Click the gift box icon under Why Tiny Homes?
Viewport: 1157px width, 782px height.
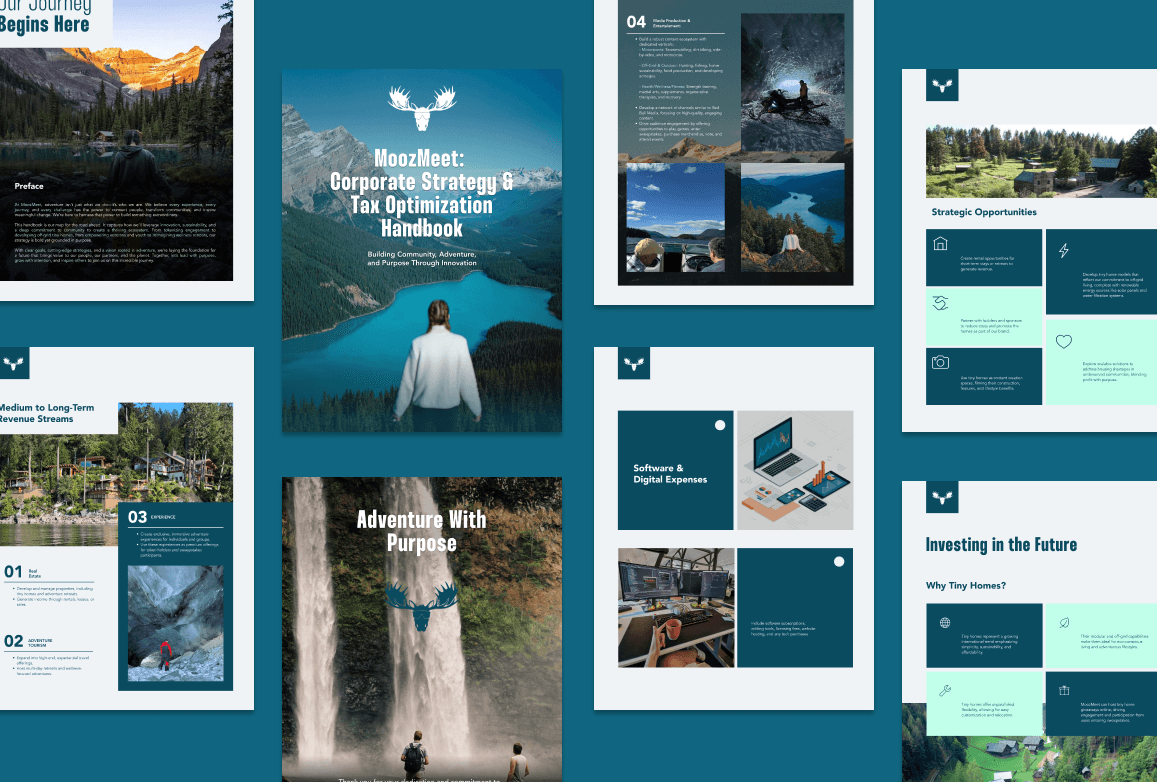[1064, 691]
